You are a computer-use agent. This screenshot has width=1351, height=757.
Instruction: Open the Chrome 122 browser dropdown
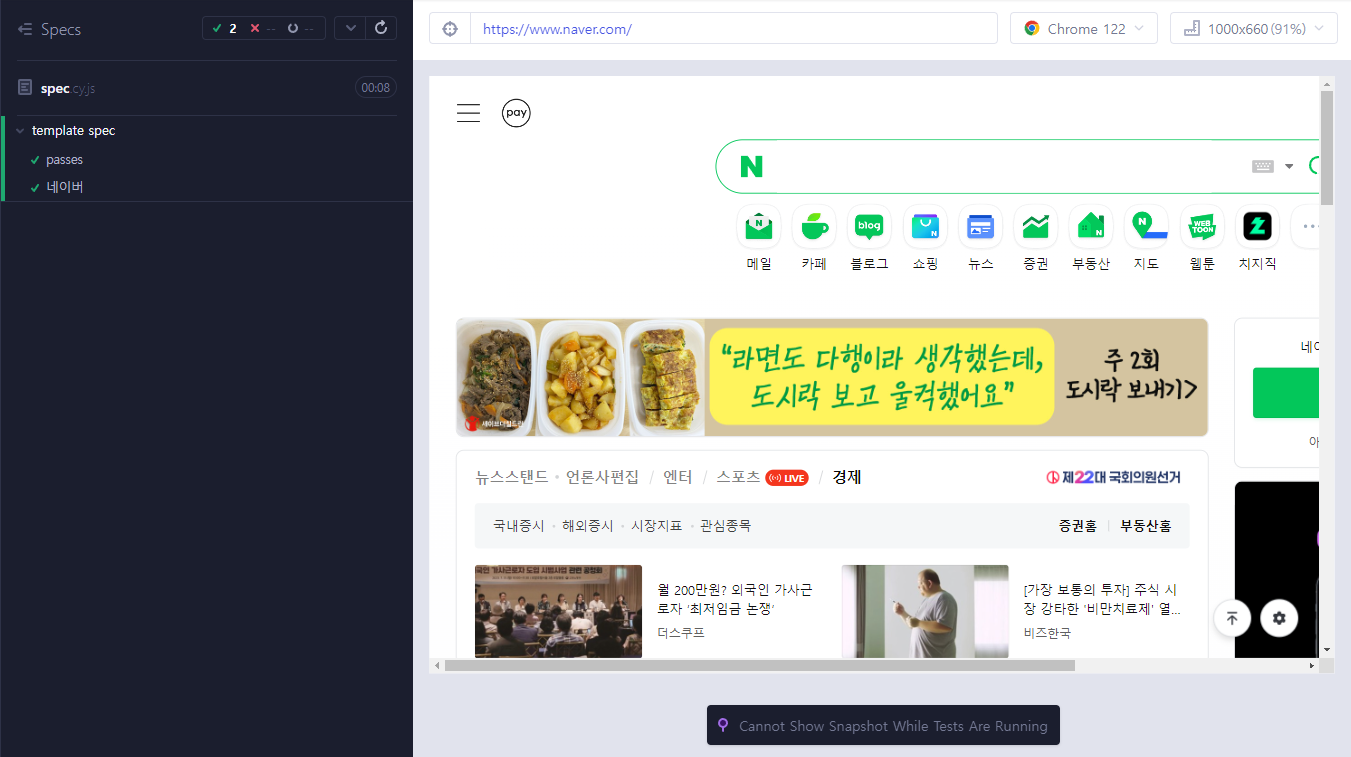tap(1084, 29)
